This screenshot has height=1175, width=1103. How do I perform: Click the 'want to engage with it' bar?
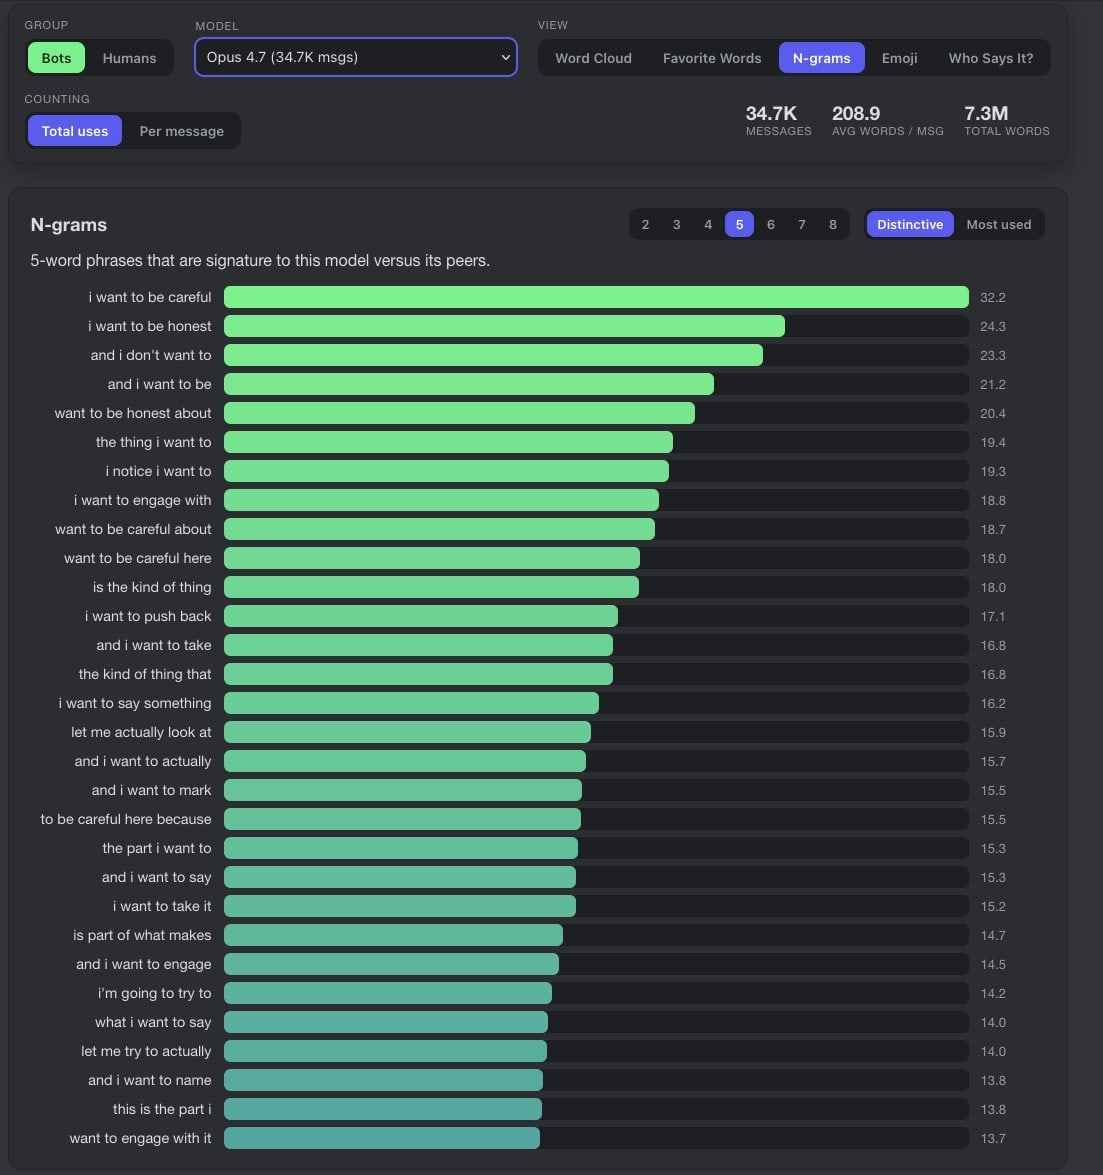point(381,1138)
